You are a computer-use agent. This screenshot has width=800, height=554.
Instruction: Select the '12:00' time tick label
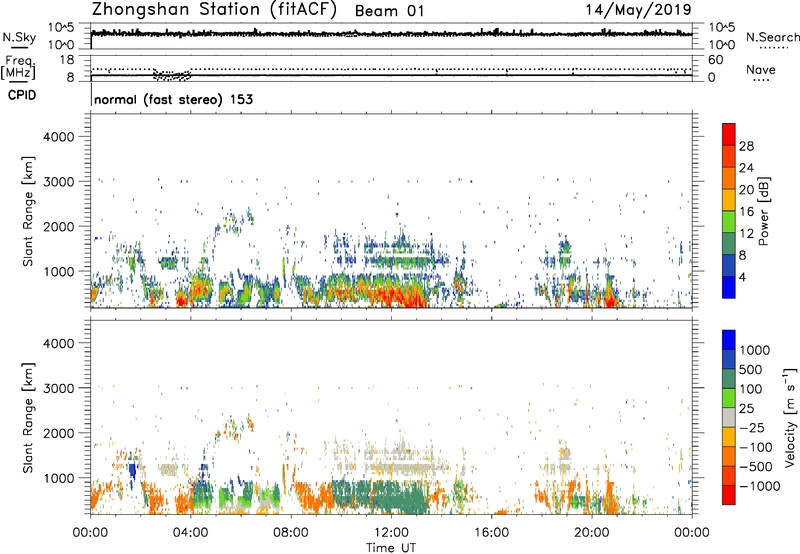coord(391,533)
